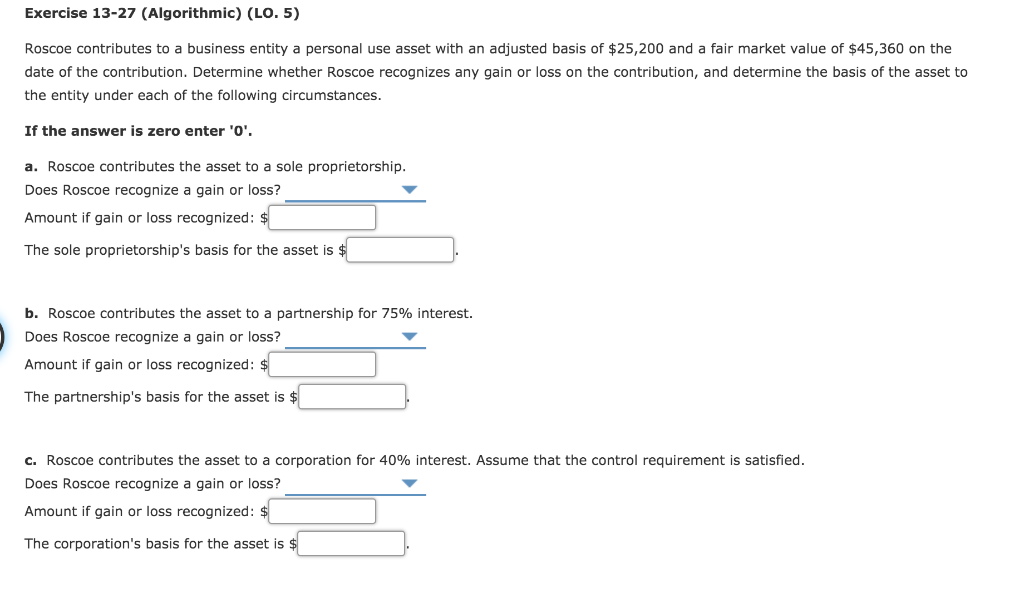Image resolution: width=1024 pixels, height=613 pixels.
Task: Click the sole proprietorship's basis field
Action: 399,249
